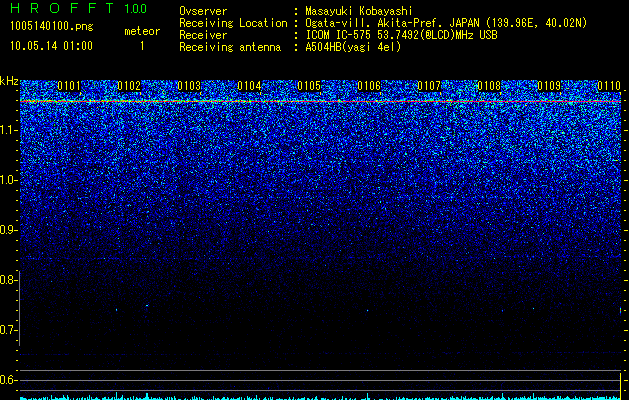Click the 0106 time marker
This screenshot has width=629, height=400.
(x=369, y=86)
